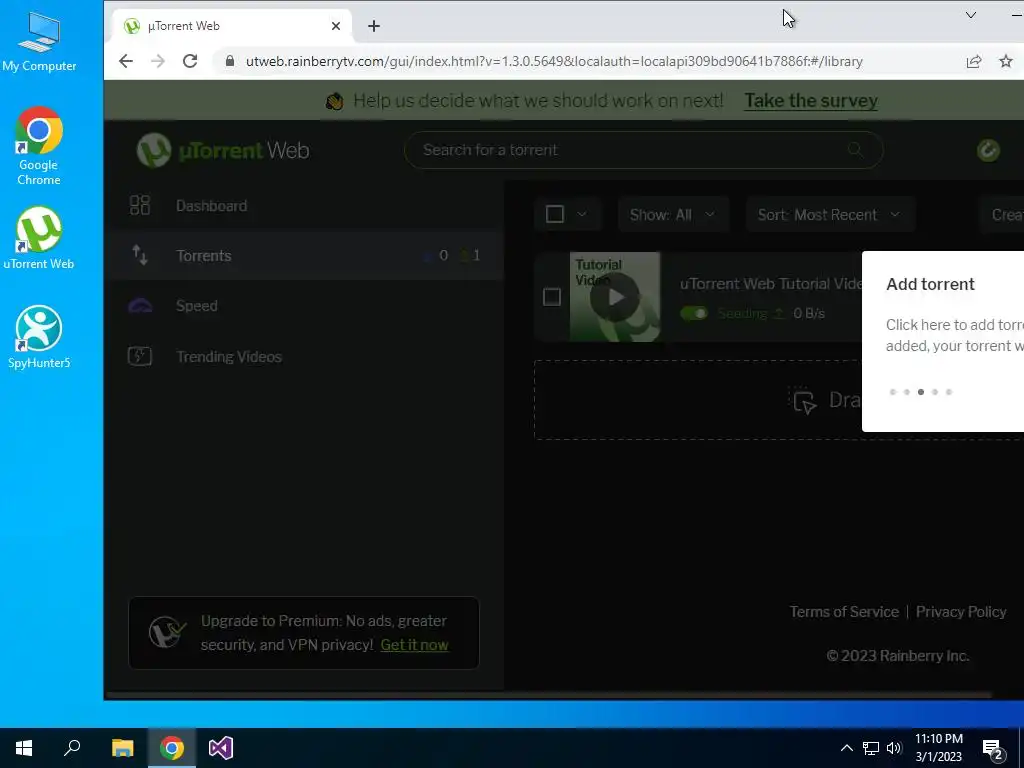
Task: Click the uTorrent Web logo in header
Action: (x=223, y=150)
